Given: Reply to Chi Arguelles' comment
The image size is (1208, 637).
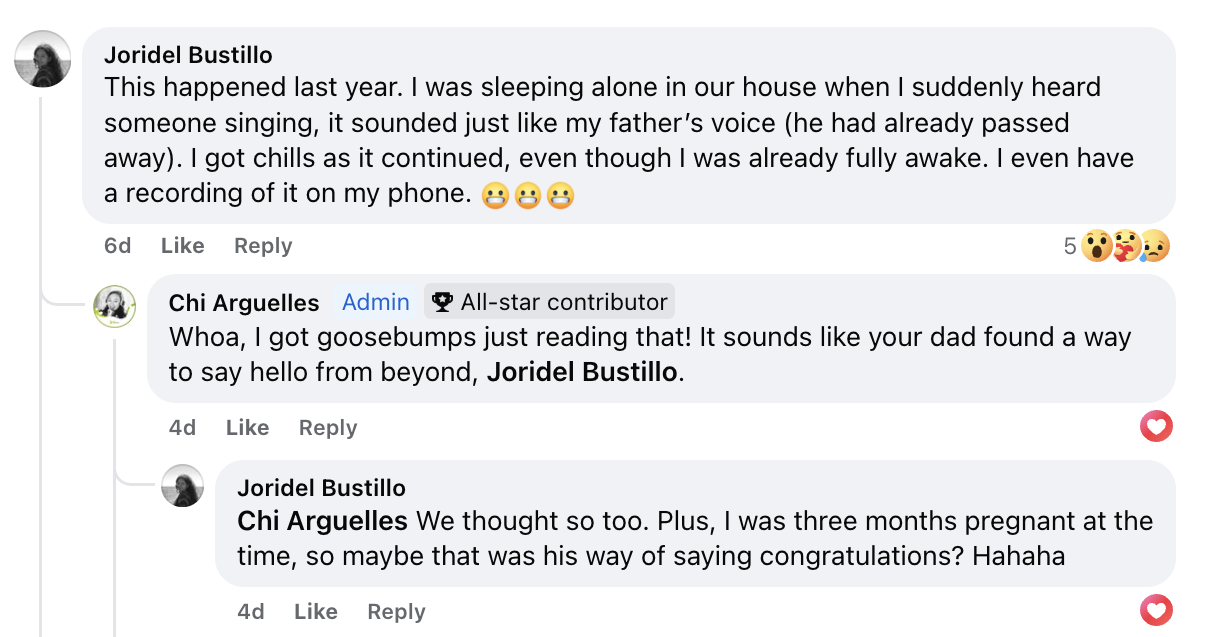Looking at the screenshot, I should pyautogui.click(x=327, y=428).
